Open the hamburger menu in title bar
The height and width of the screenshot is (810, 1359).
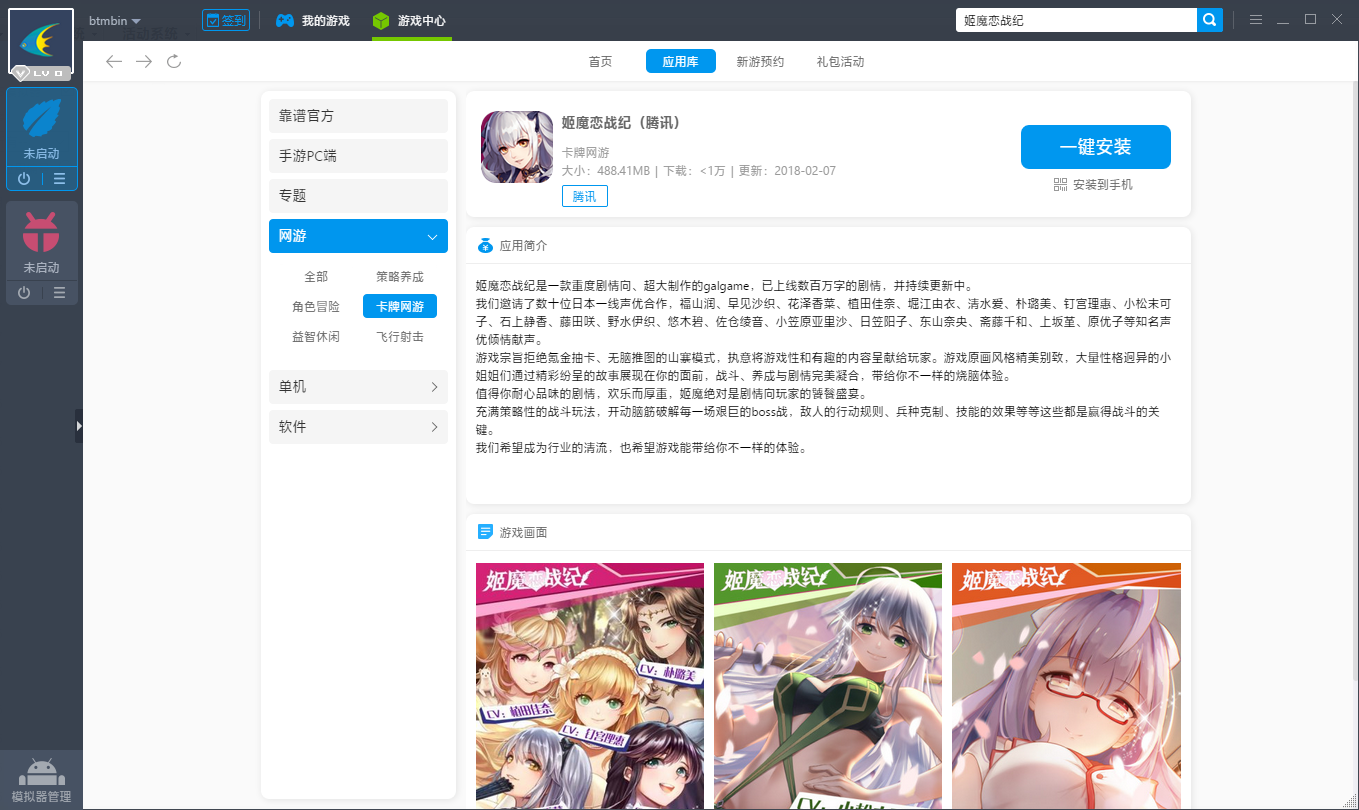(x=1256, y=20)
